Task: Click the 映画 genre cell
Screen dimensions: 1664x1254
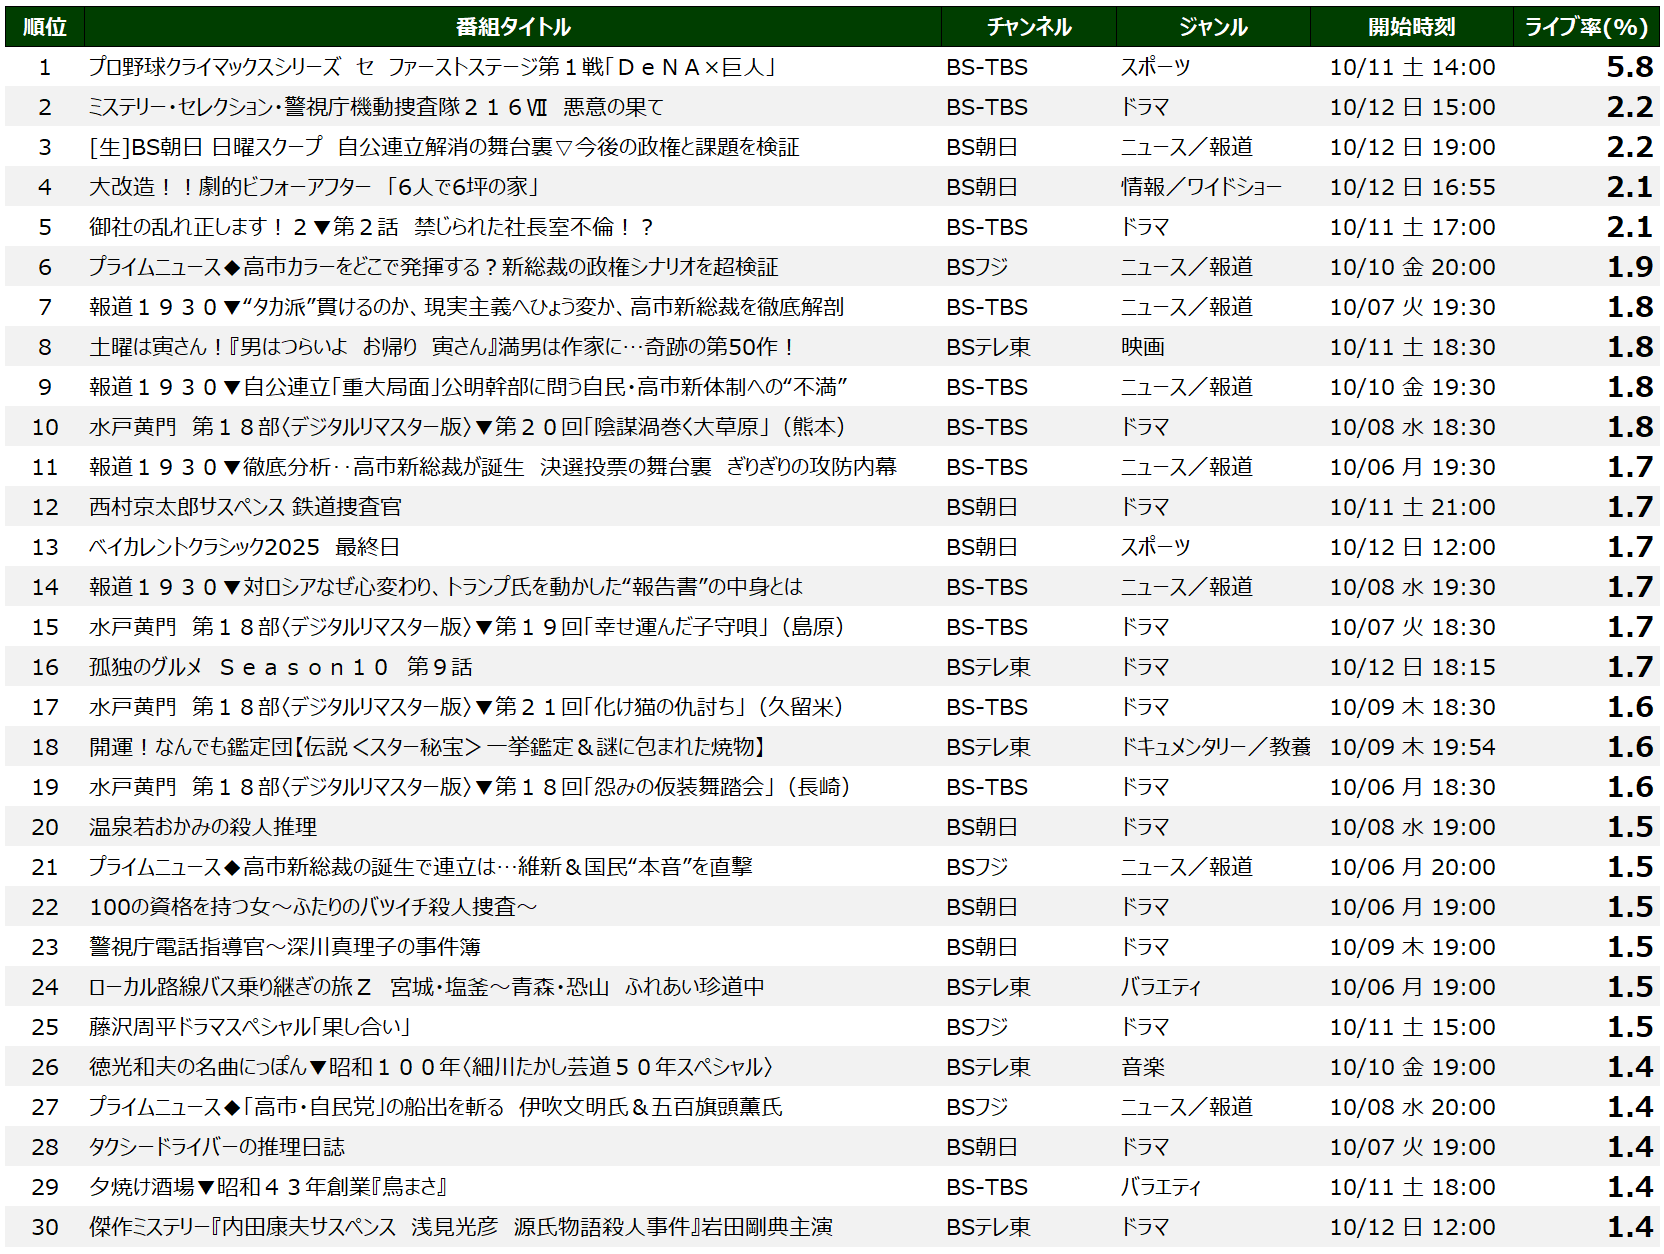Action: pos(1143,347)
